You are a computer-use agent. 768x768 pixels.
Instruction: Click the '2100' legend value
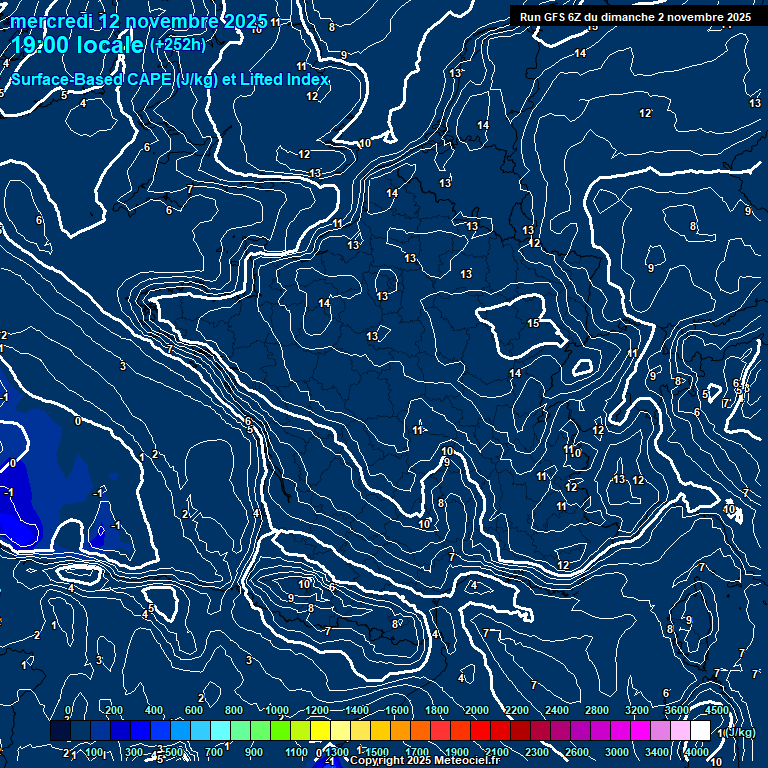[x=497, y=752]
